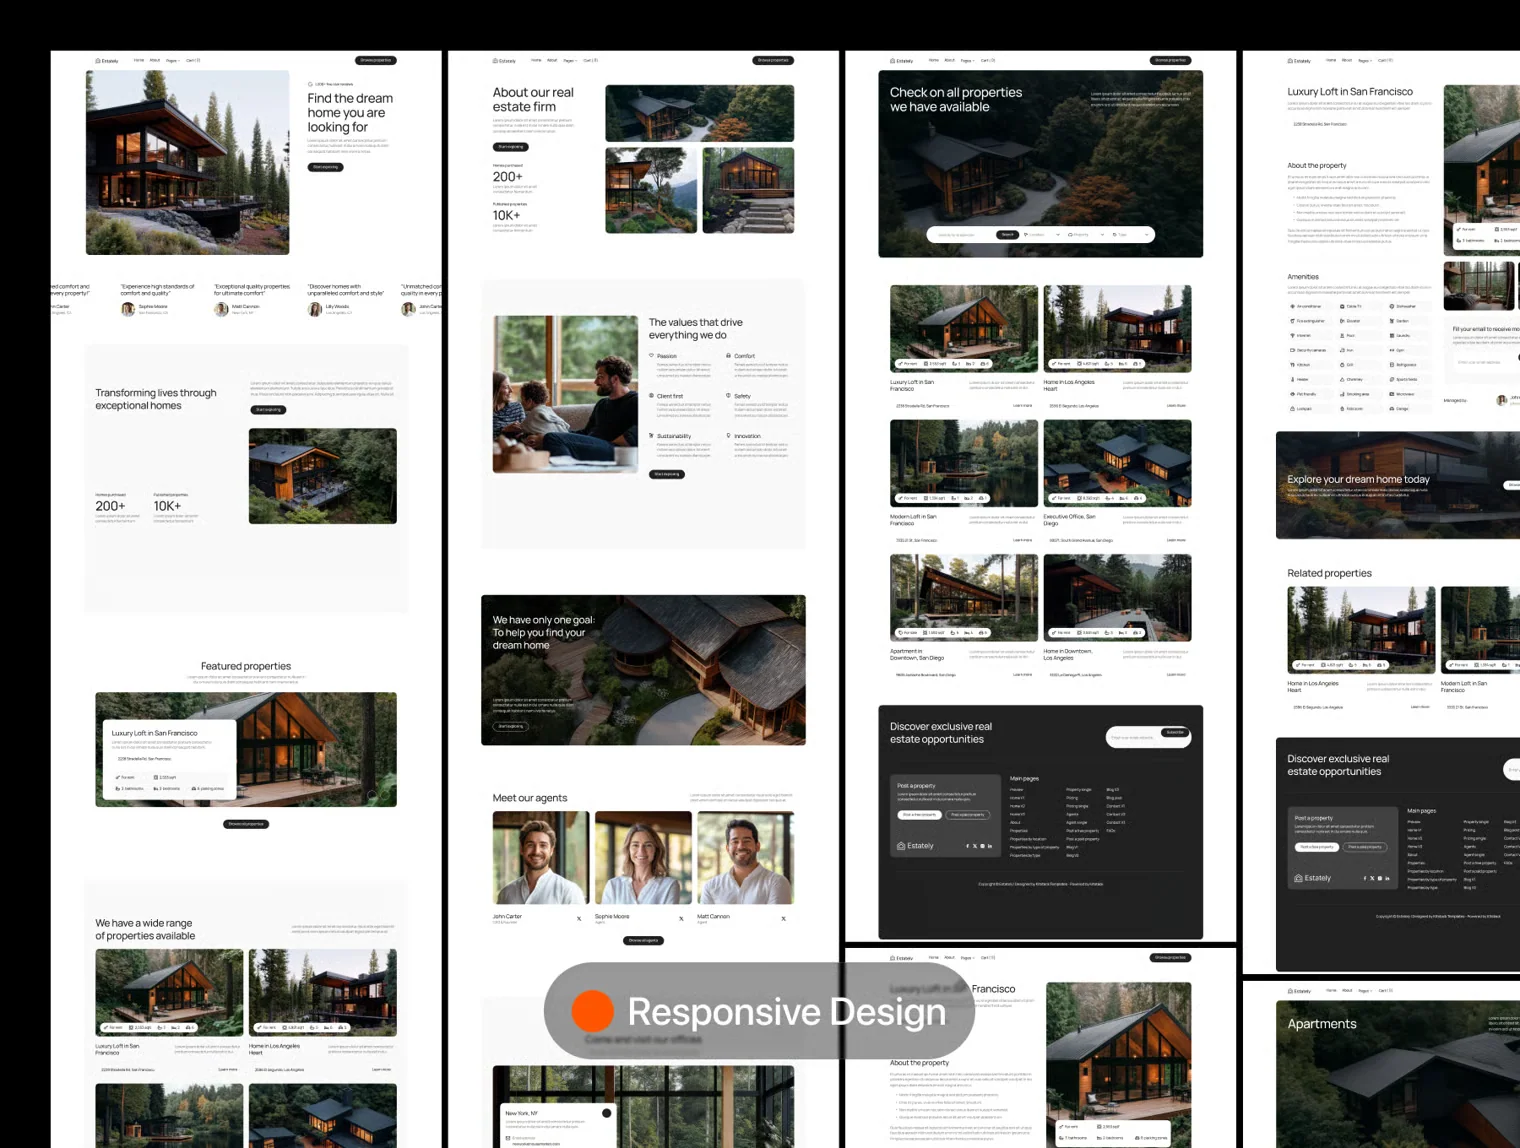Click Post a free property on the Check on all properties page

tap(920, 815)
